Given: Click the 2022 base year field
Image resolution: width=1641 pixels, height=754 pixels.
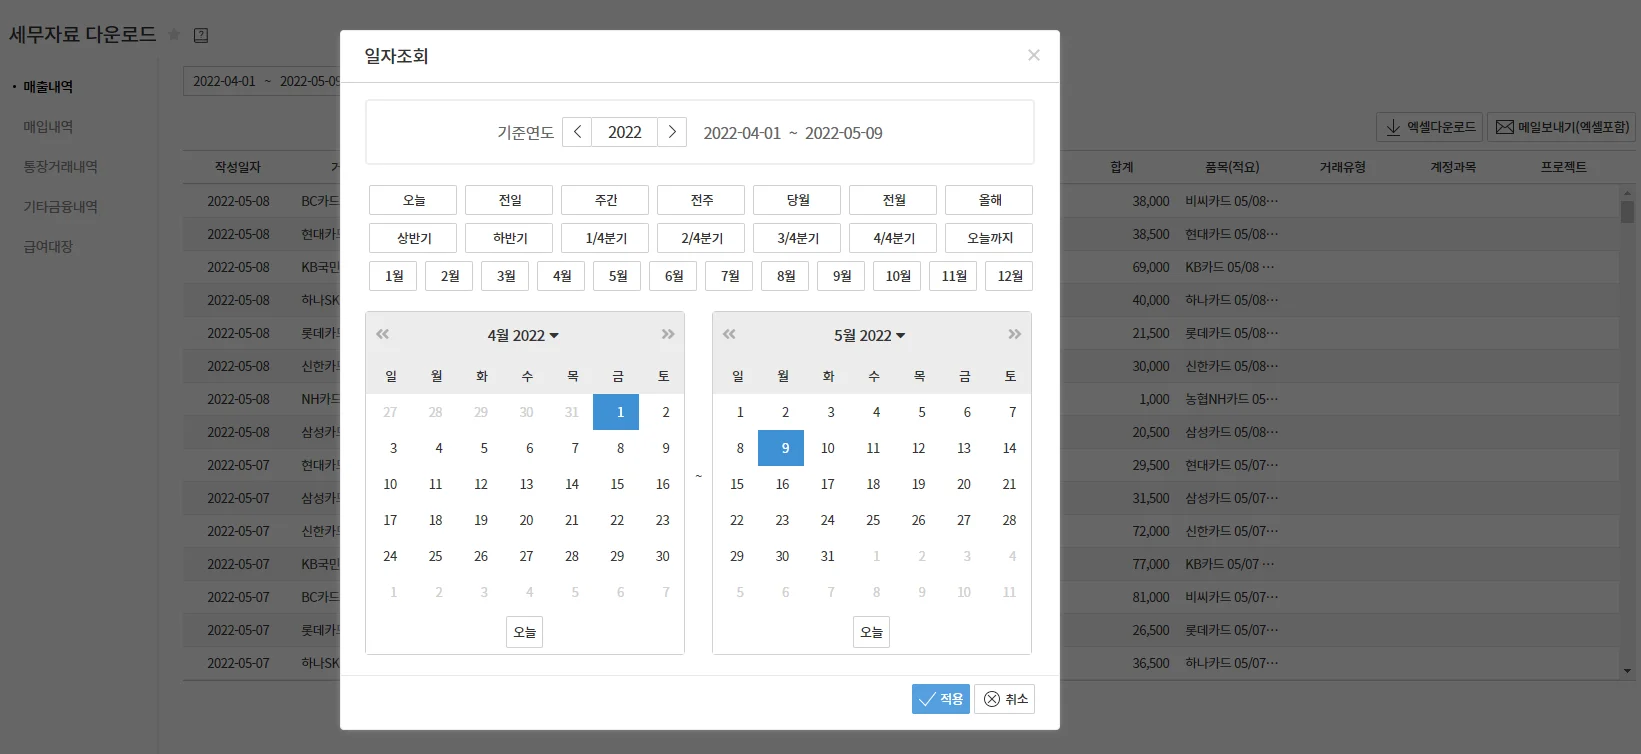Looking at the screenshot, I should coord(625,132).
